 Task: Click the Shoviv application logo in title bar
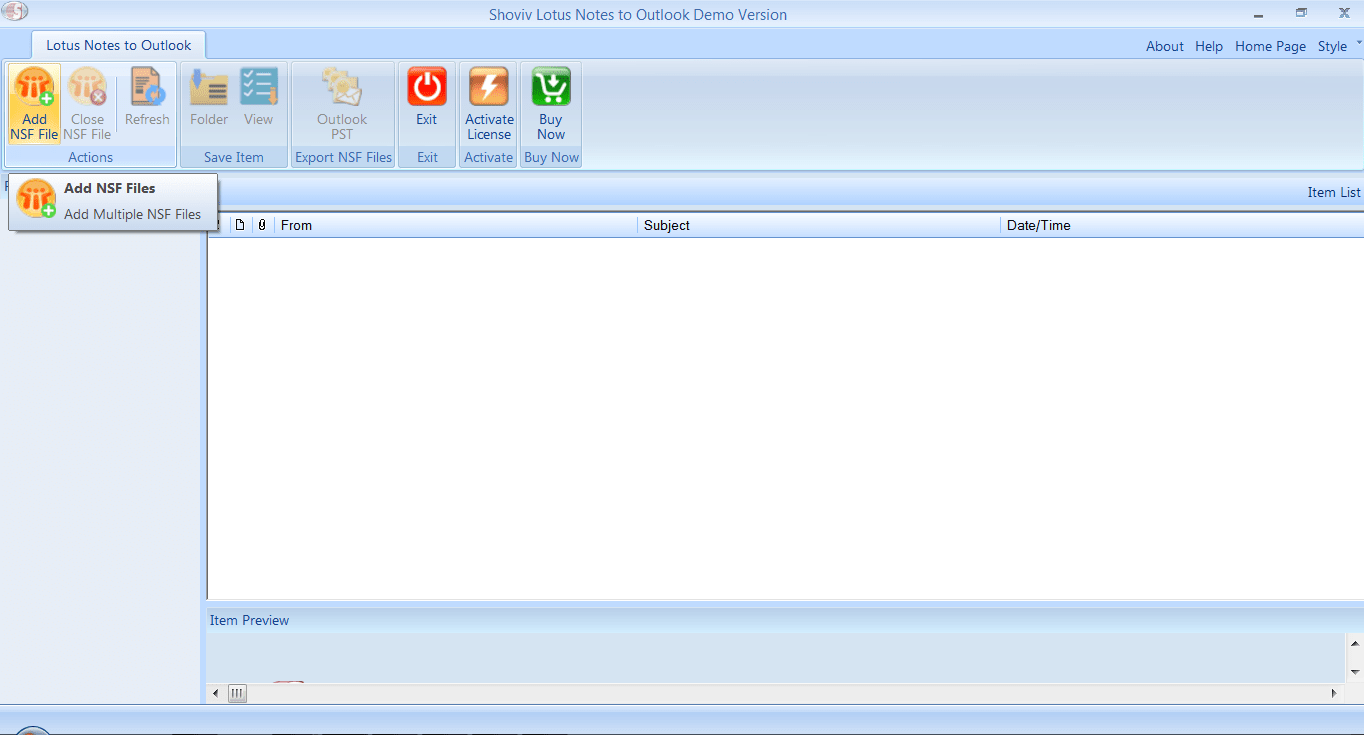[16, 13]
